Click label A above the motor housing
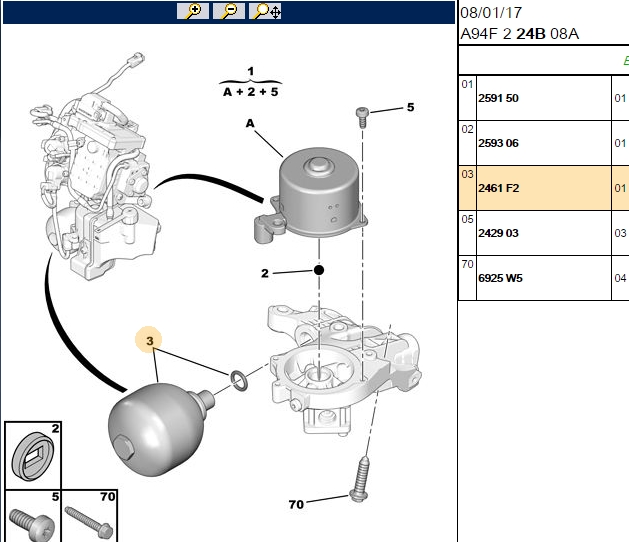Viewport: 629px width, 542px height. click(x=250, y=123)
